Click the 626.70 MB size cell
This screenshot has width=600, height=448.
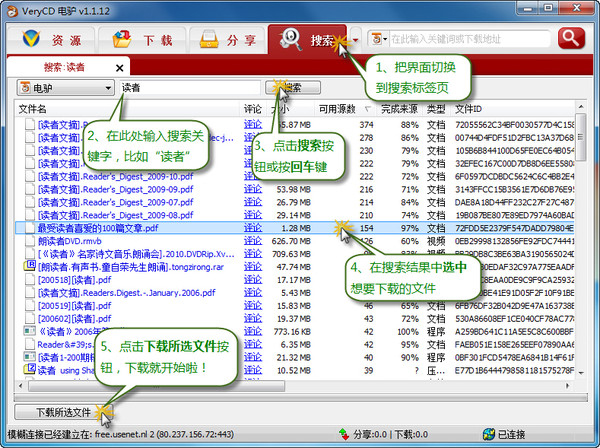pyautogui.click(x=291, y=241)
